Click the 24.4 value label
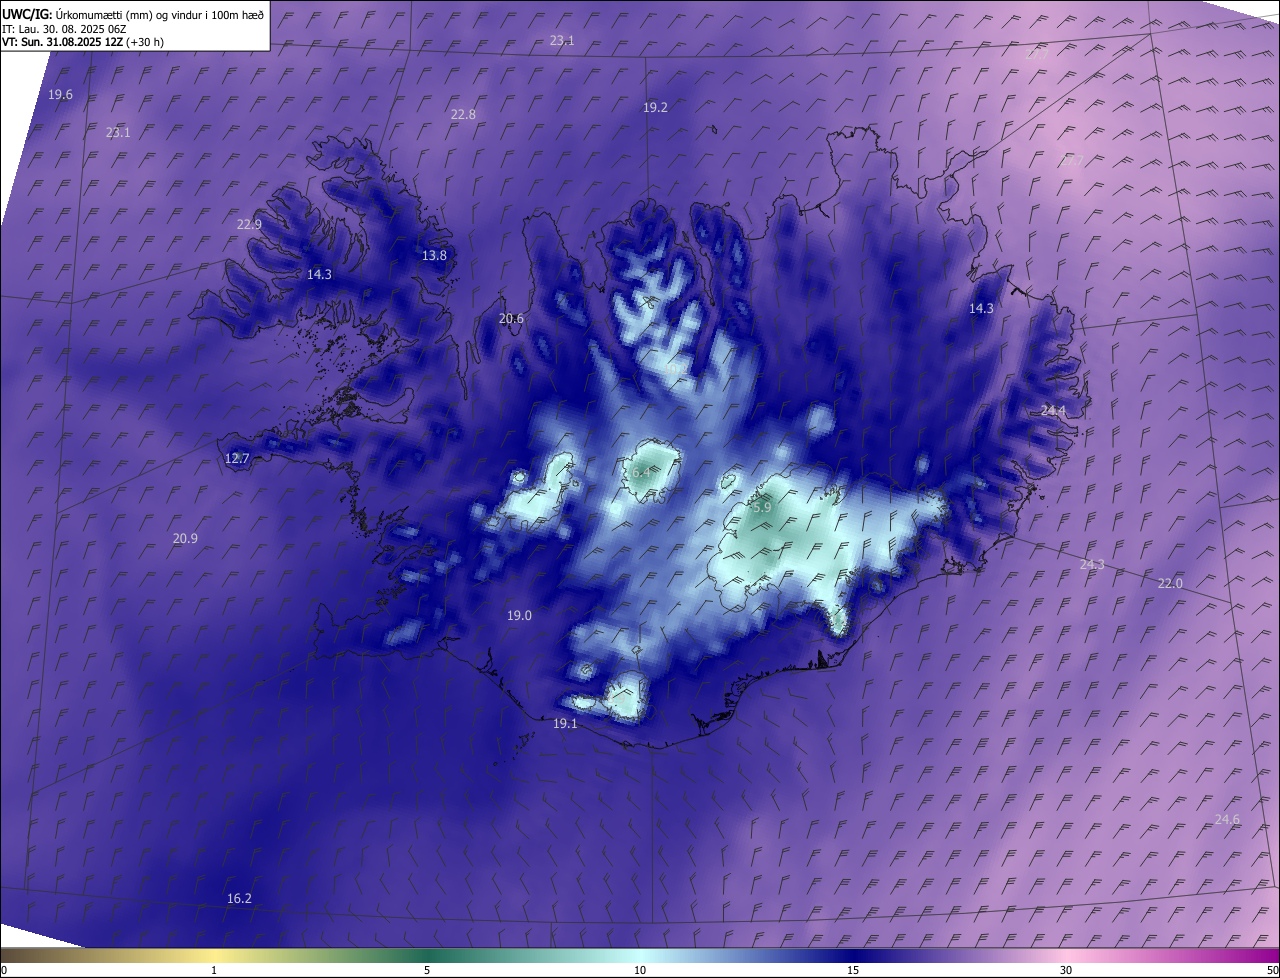This screenshot has width=1280, height=978. coord(1053,410)
